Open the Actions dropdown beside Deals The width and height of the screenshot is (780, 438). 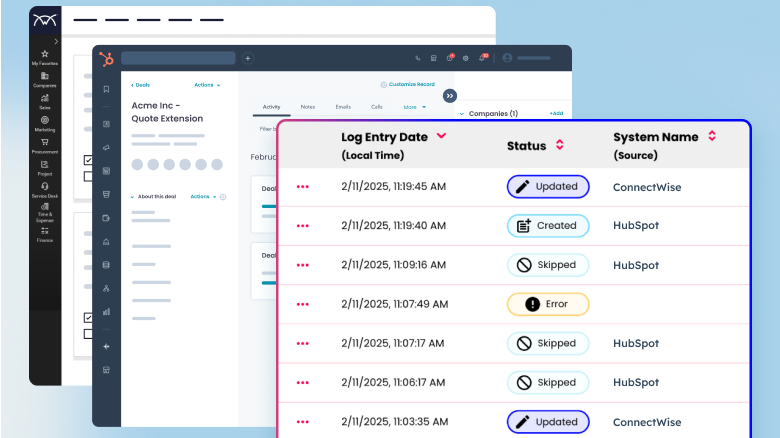(207, 85)
